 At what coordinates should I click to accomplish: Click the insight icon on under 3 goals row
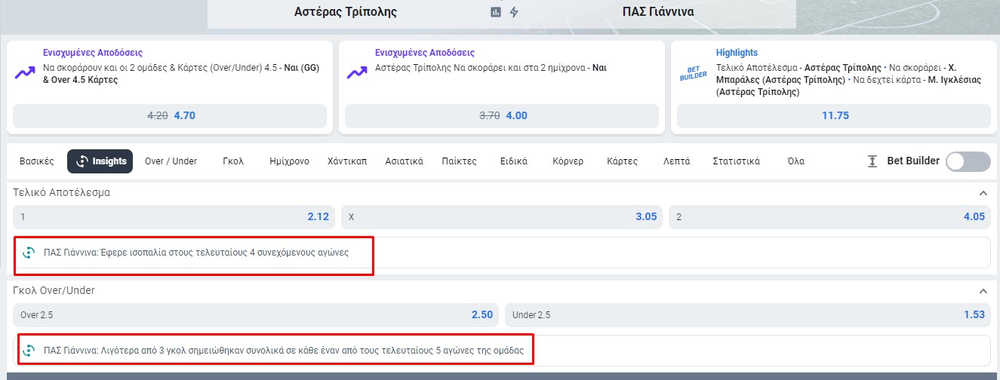29,351
